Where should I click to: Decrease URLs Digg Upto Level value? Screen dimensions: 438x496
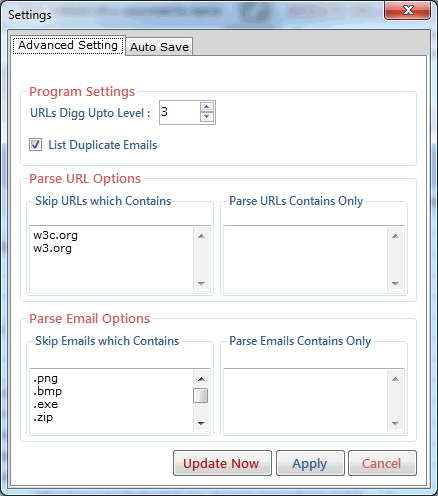207,117
